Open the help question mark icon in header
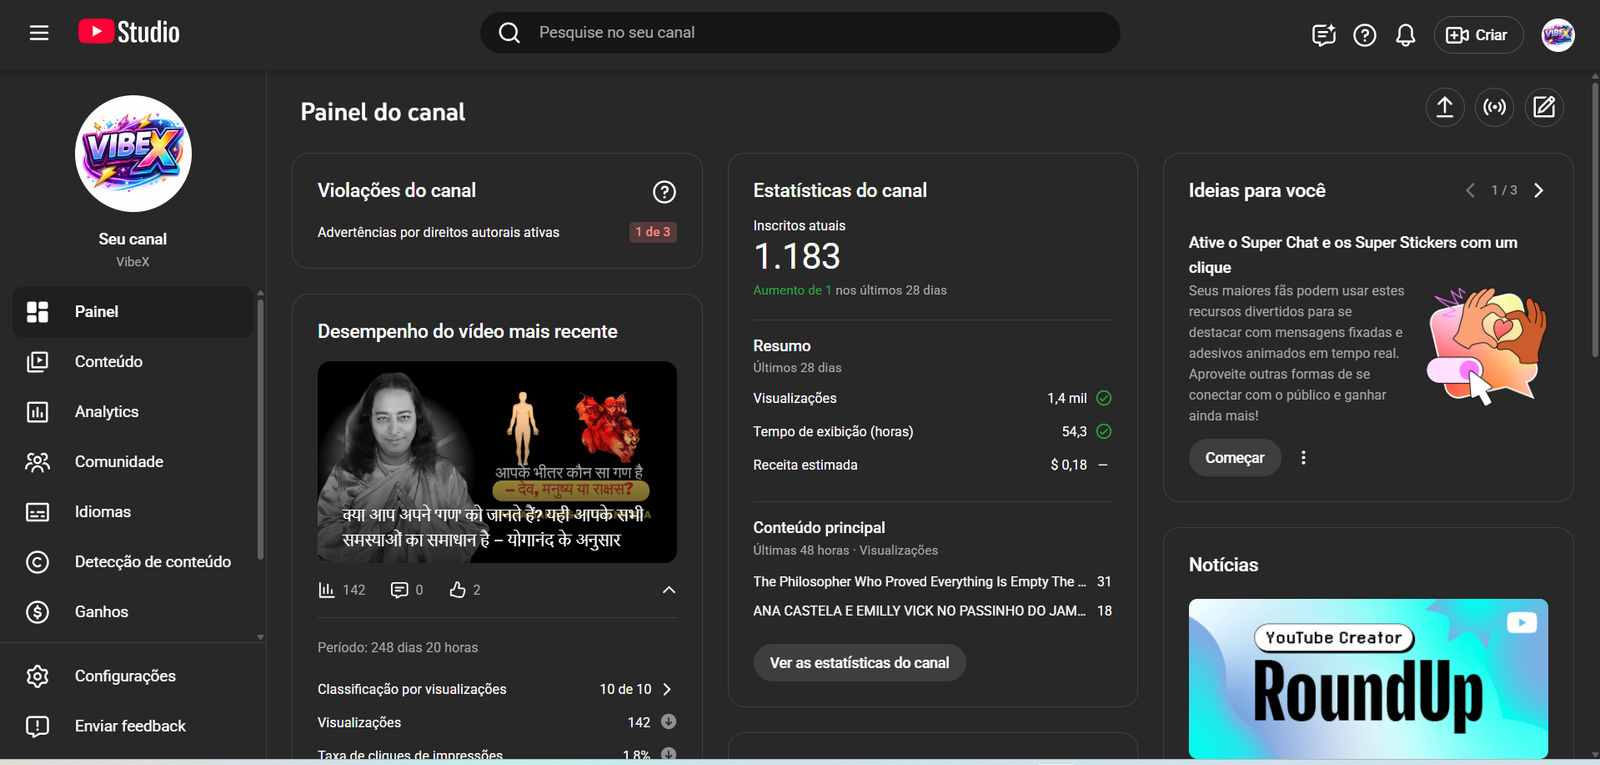The height and width of the screenshot is (765, 1600). (1364, 35)
